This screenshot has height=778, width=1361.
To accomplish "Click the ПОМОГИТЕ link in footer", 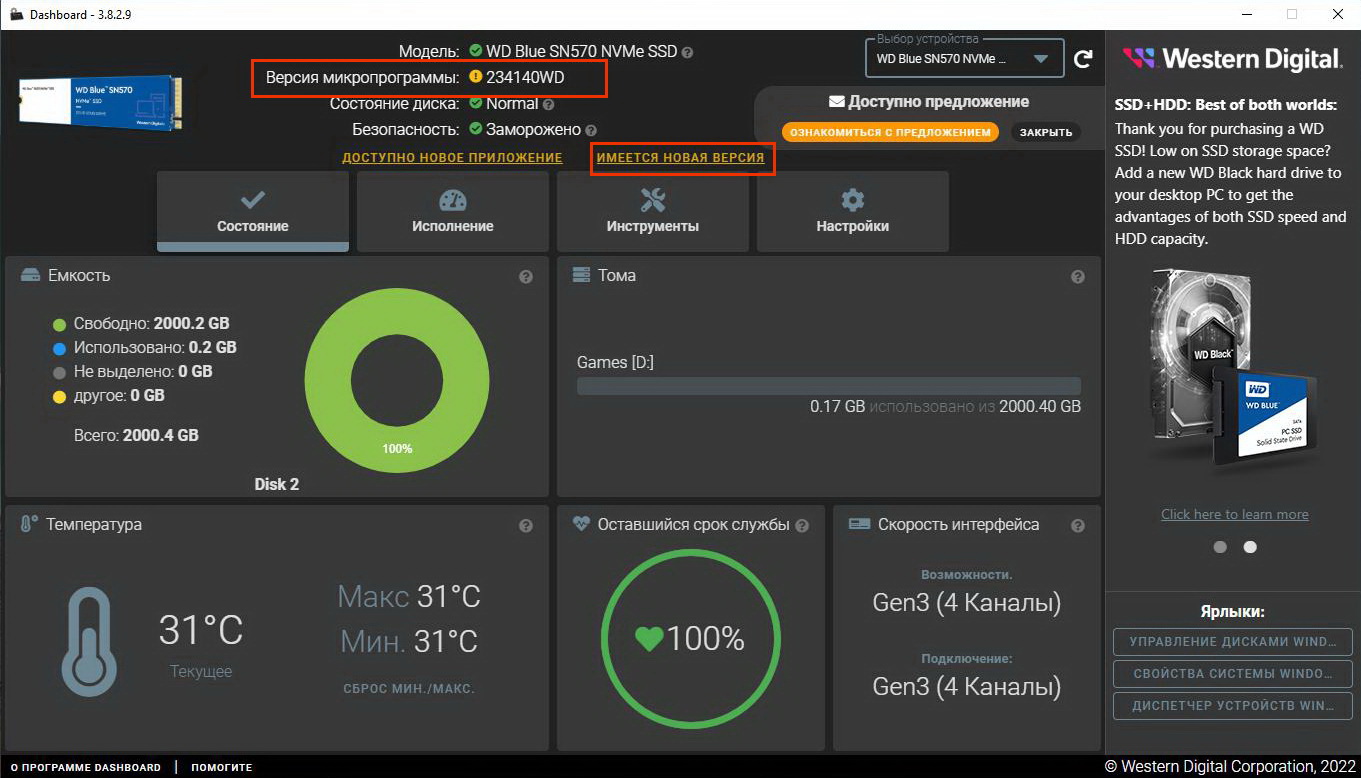I will coord(222,767).
